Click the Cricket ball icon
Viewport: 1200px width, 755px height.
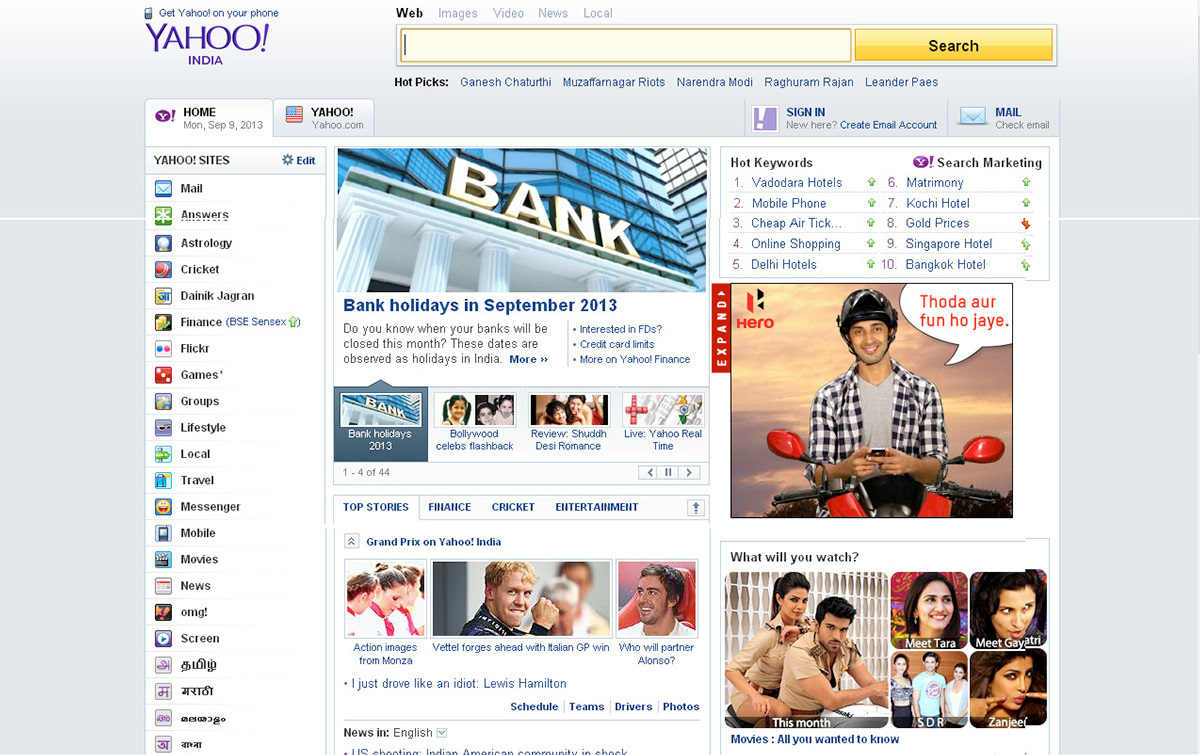pos(163,269)
